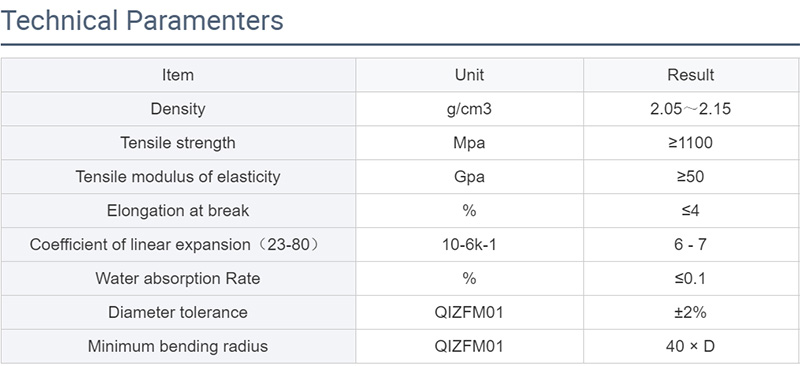Image resolution: width=800 pixels, height=366 pixels.
Task: Click the Water absorption Rate label
Action: (178, 278)
